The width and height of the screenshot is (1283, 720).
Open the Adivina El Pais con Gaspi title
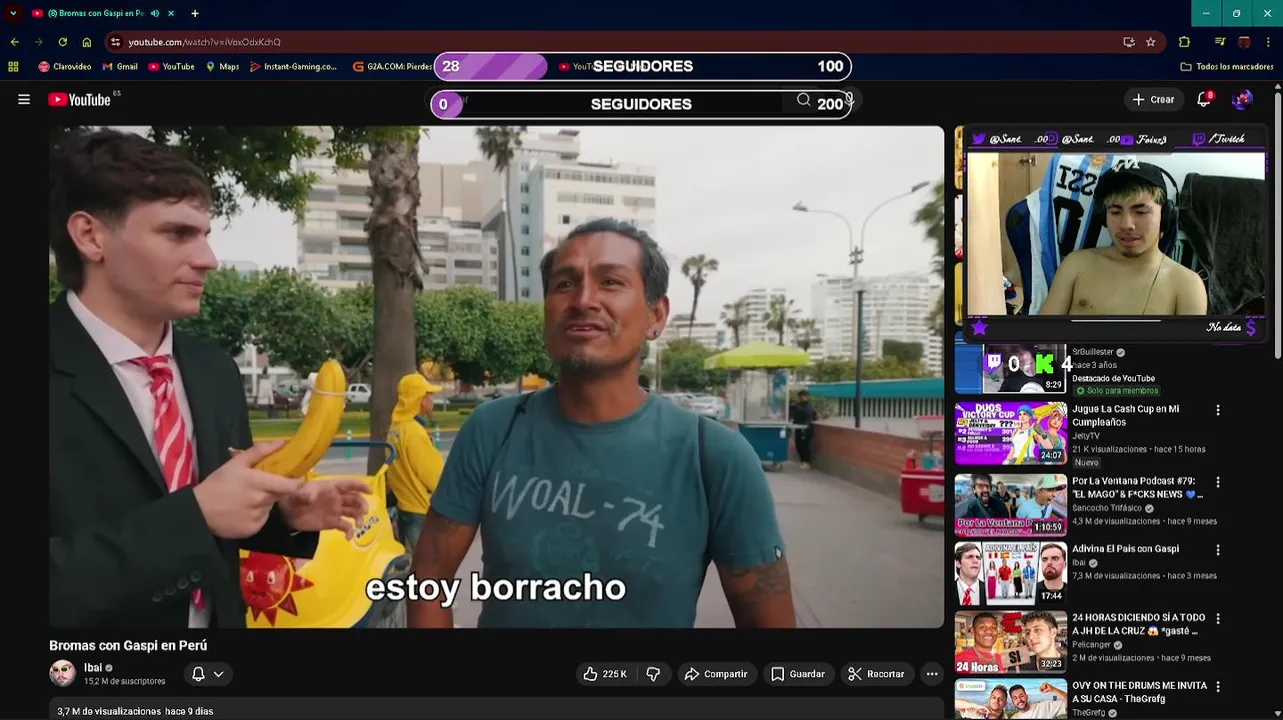(x=1125, y=549)
